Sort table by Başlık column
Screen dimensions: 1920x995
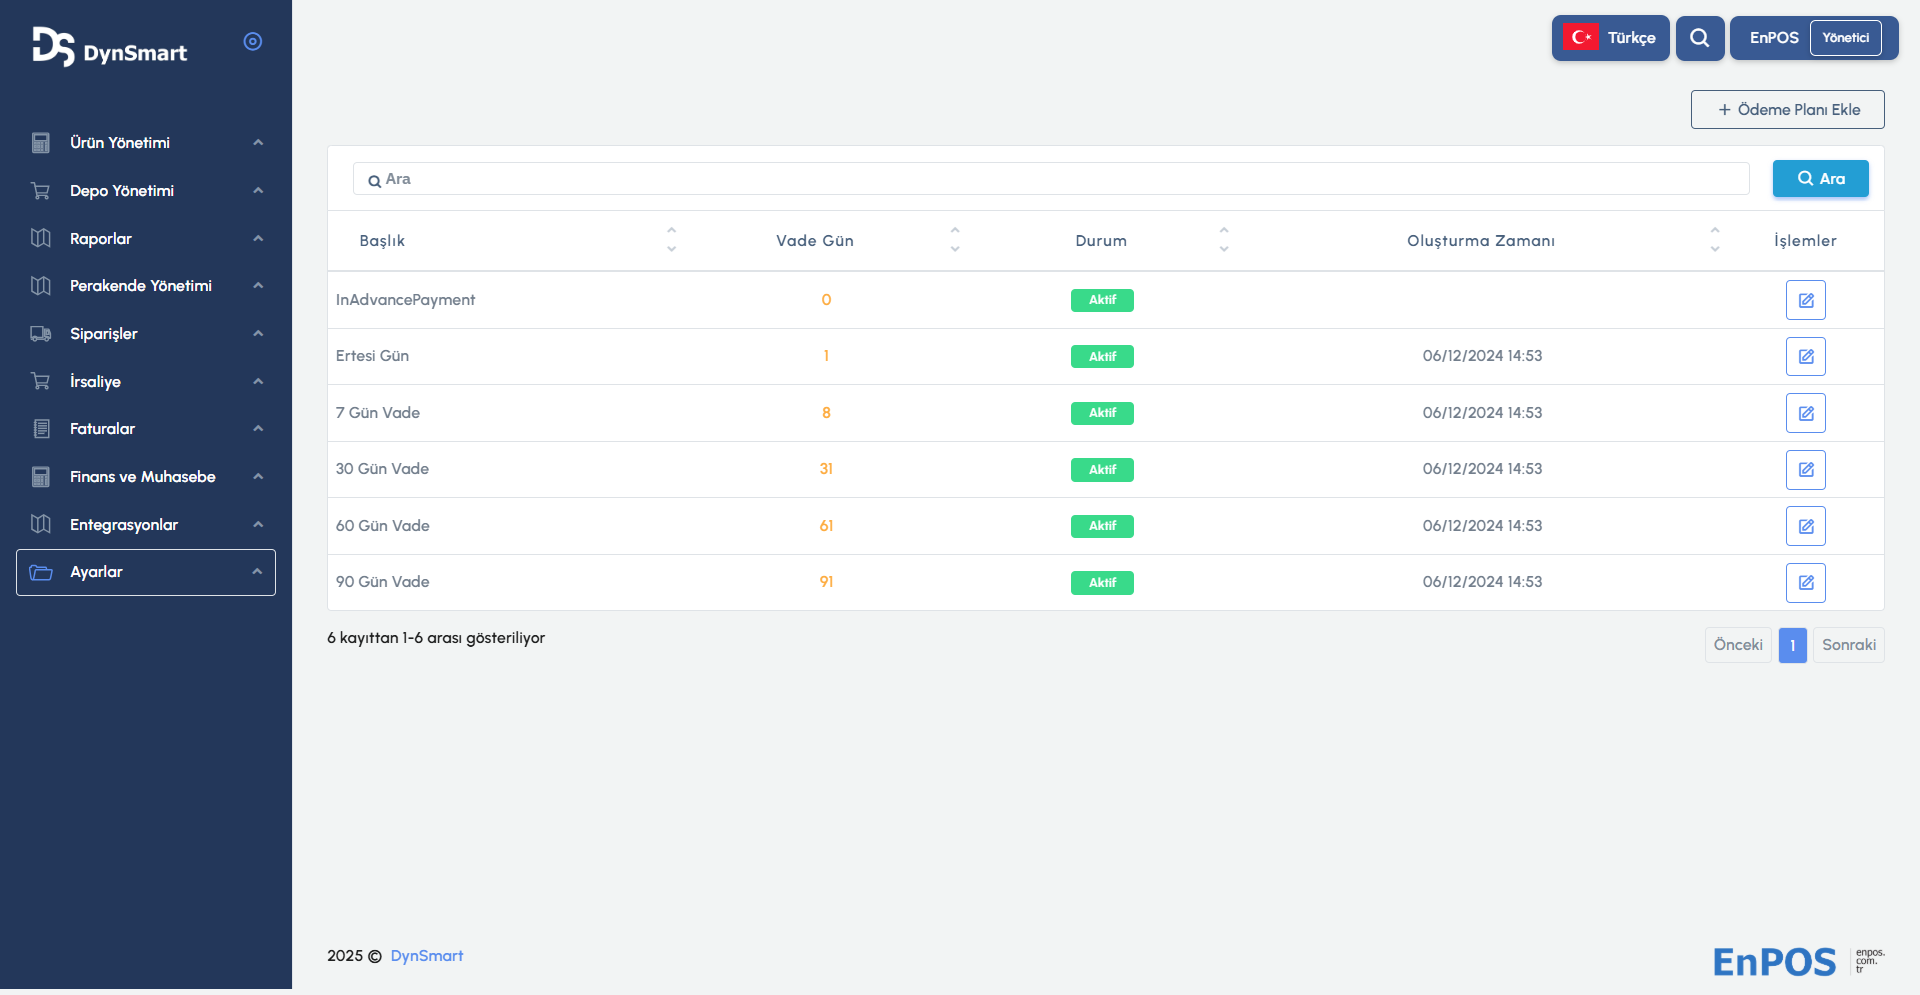click(671, 240)
